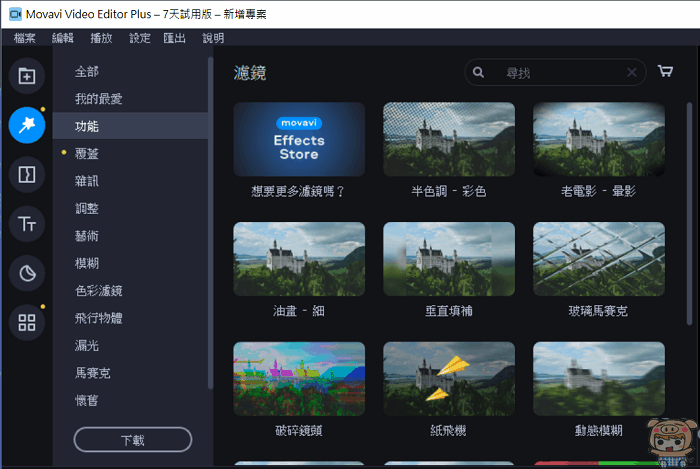700x469 pixels.
Task: Select the 功能 category
Action: 130,126
